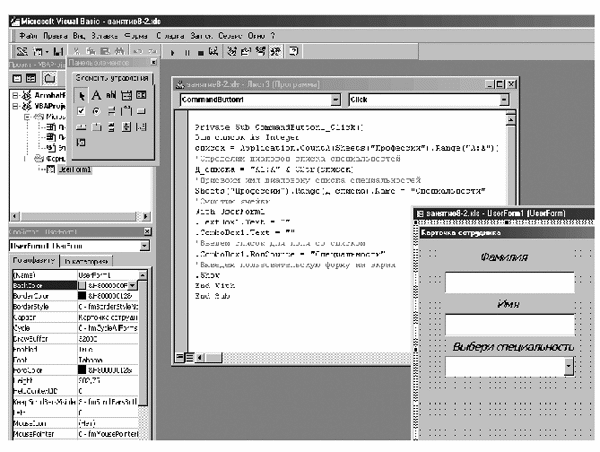Viewport: 600px width, 452px height.
Task: Select the TabStrip tool in the toolbox
Action: coord(81,127)
